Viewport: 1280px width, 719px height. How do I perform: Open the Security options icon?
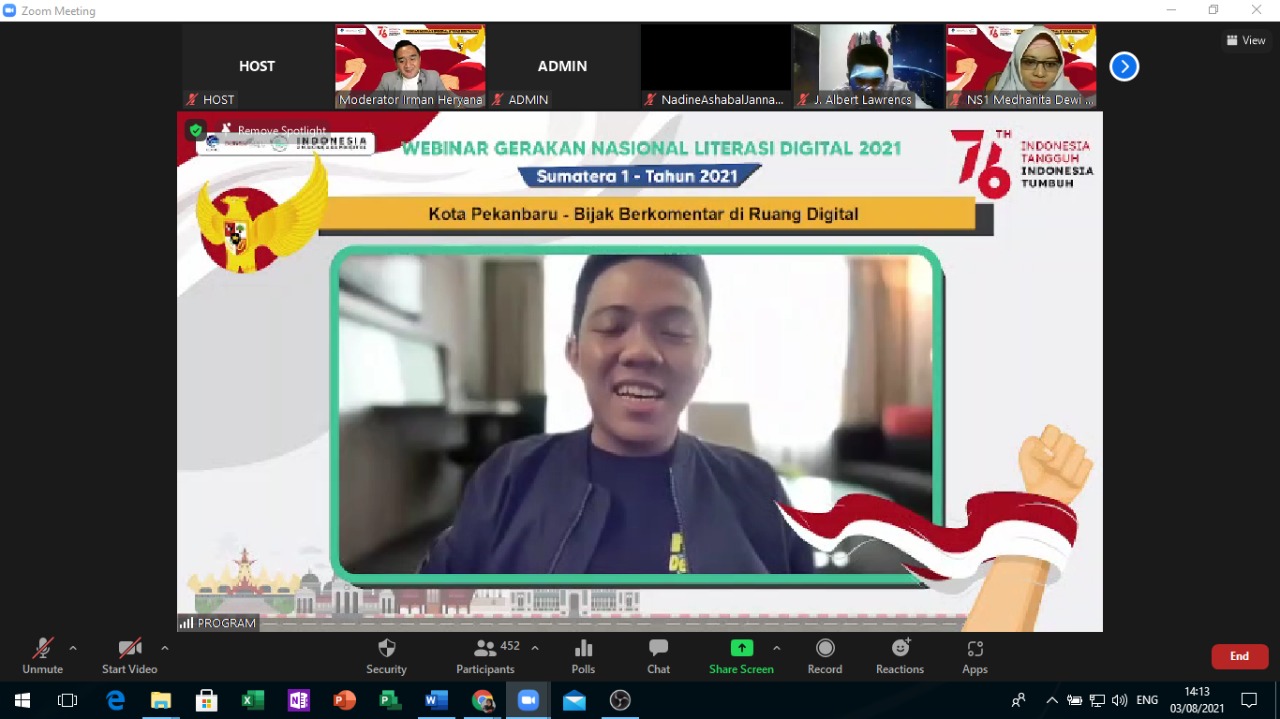click(x=386, y=655)
